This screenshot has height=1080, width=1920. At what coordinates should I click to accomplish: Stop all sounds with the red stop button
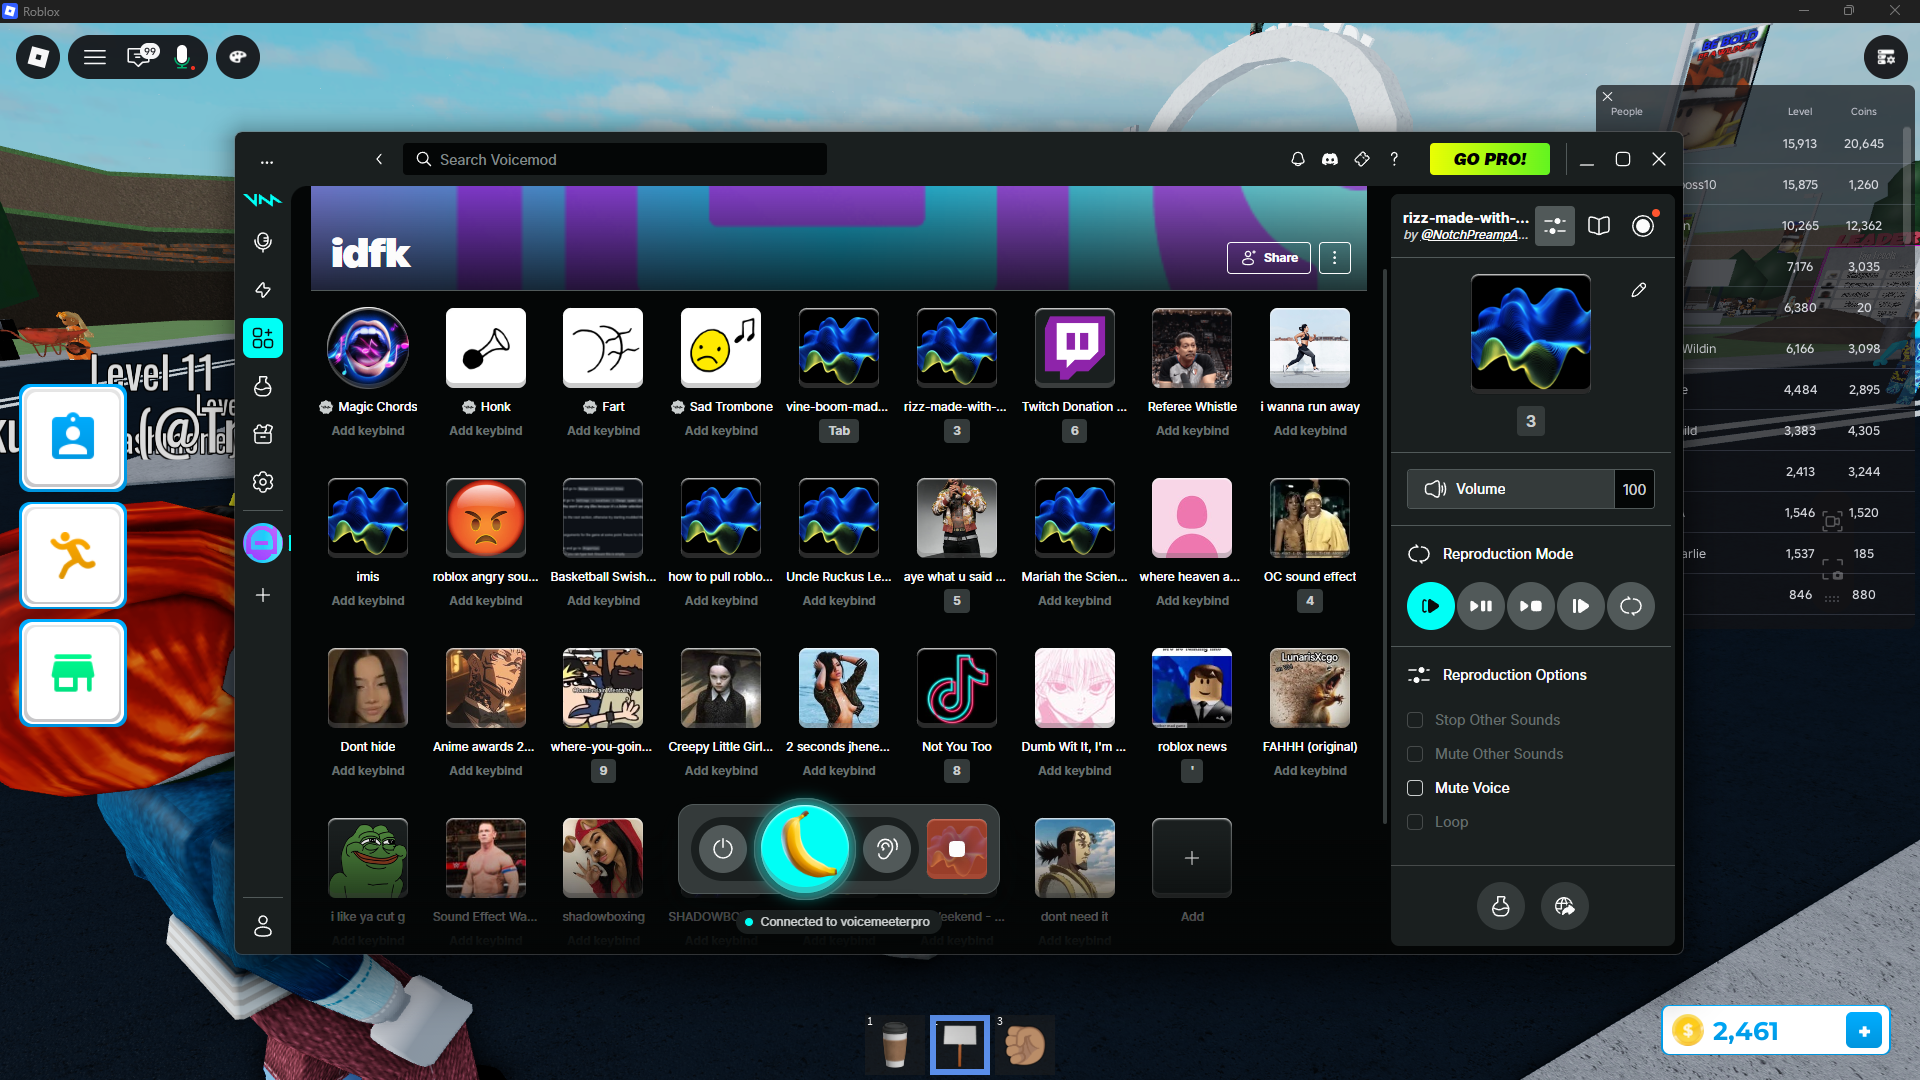[957, 849]
